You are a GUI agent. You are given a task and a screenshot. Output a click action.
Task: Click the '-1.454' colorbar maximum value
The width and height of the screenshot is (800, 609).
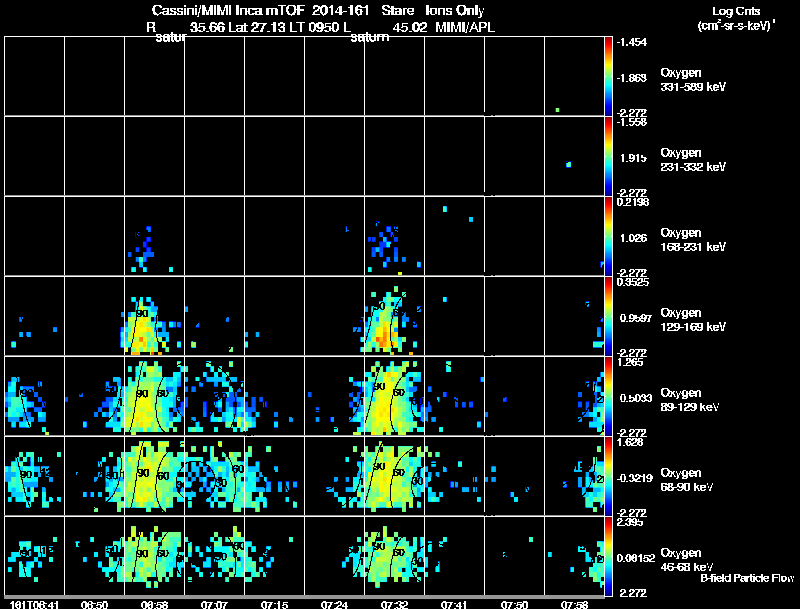632,42
